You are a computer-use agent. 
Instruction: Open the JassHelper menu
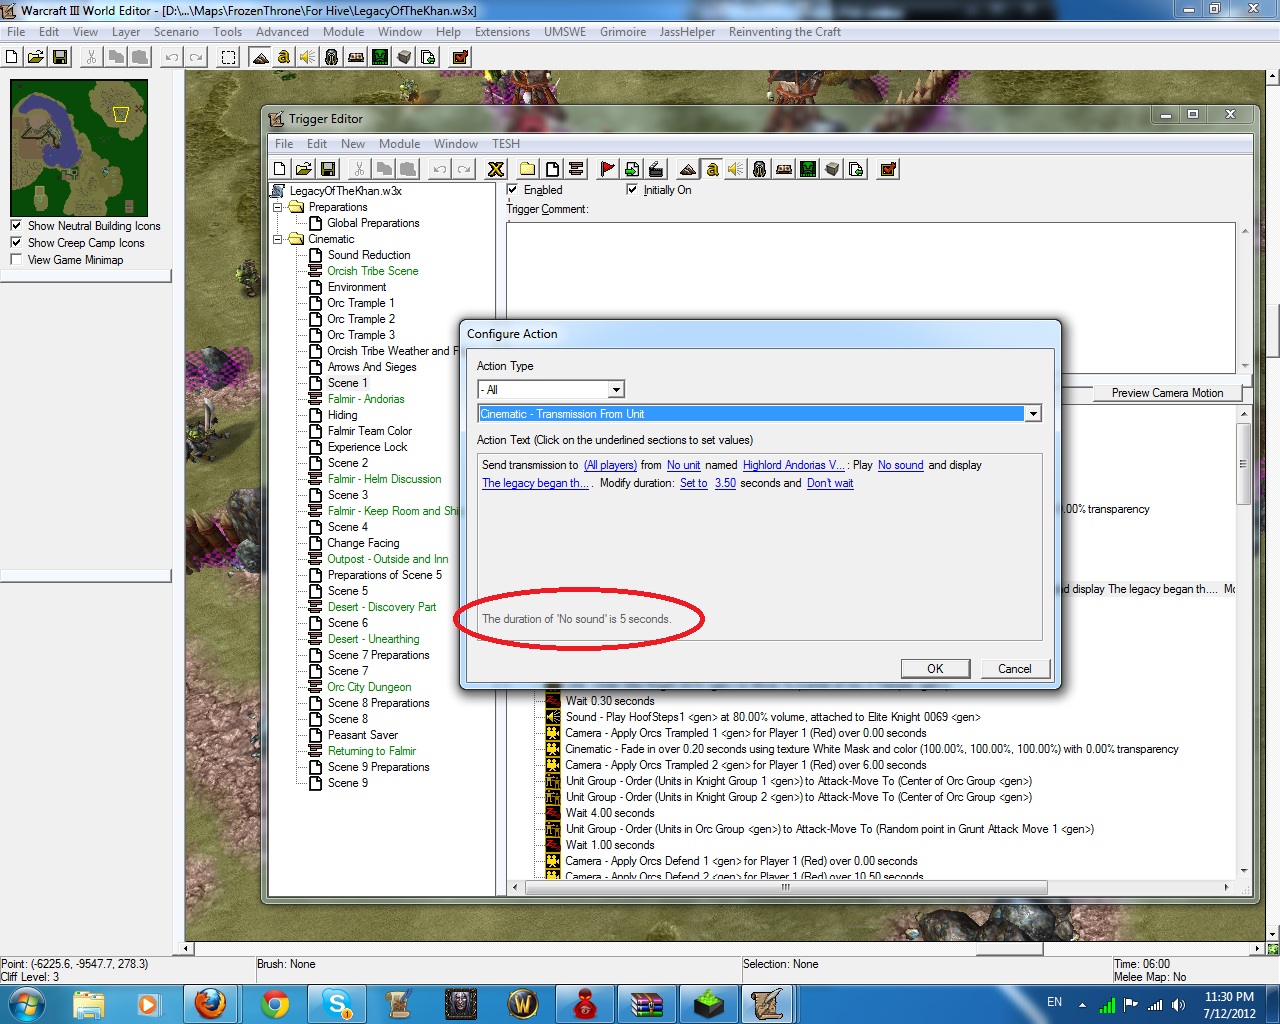point(687,31)
